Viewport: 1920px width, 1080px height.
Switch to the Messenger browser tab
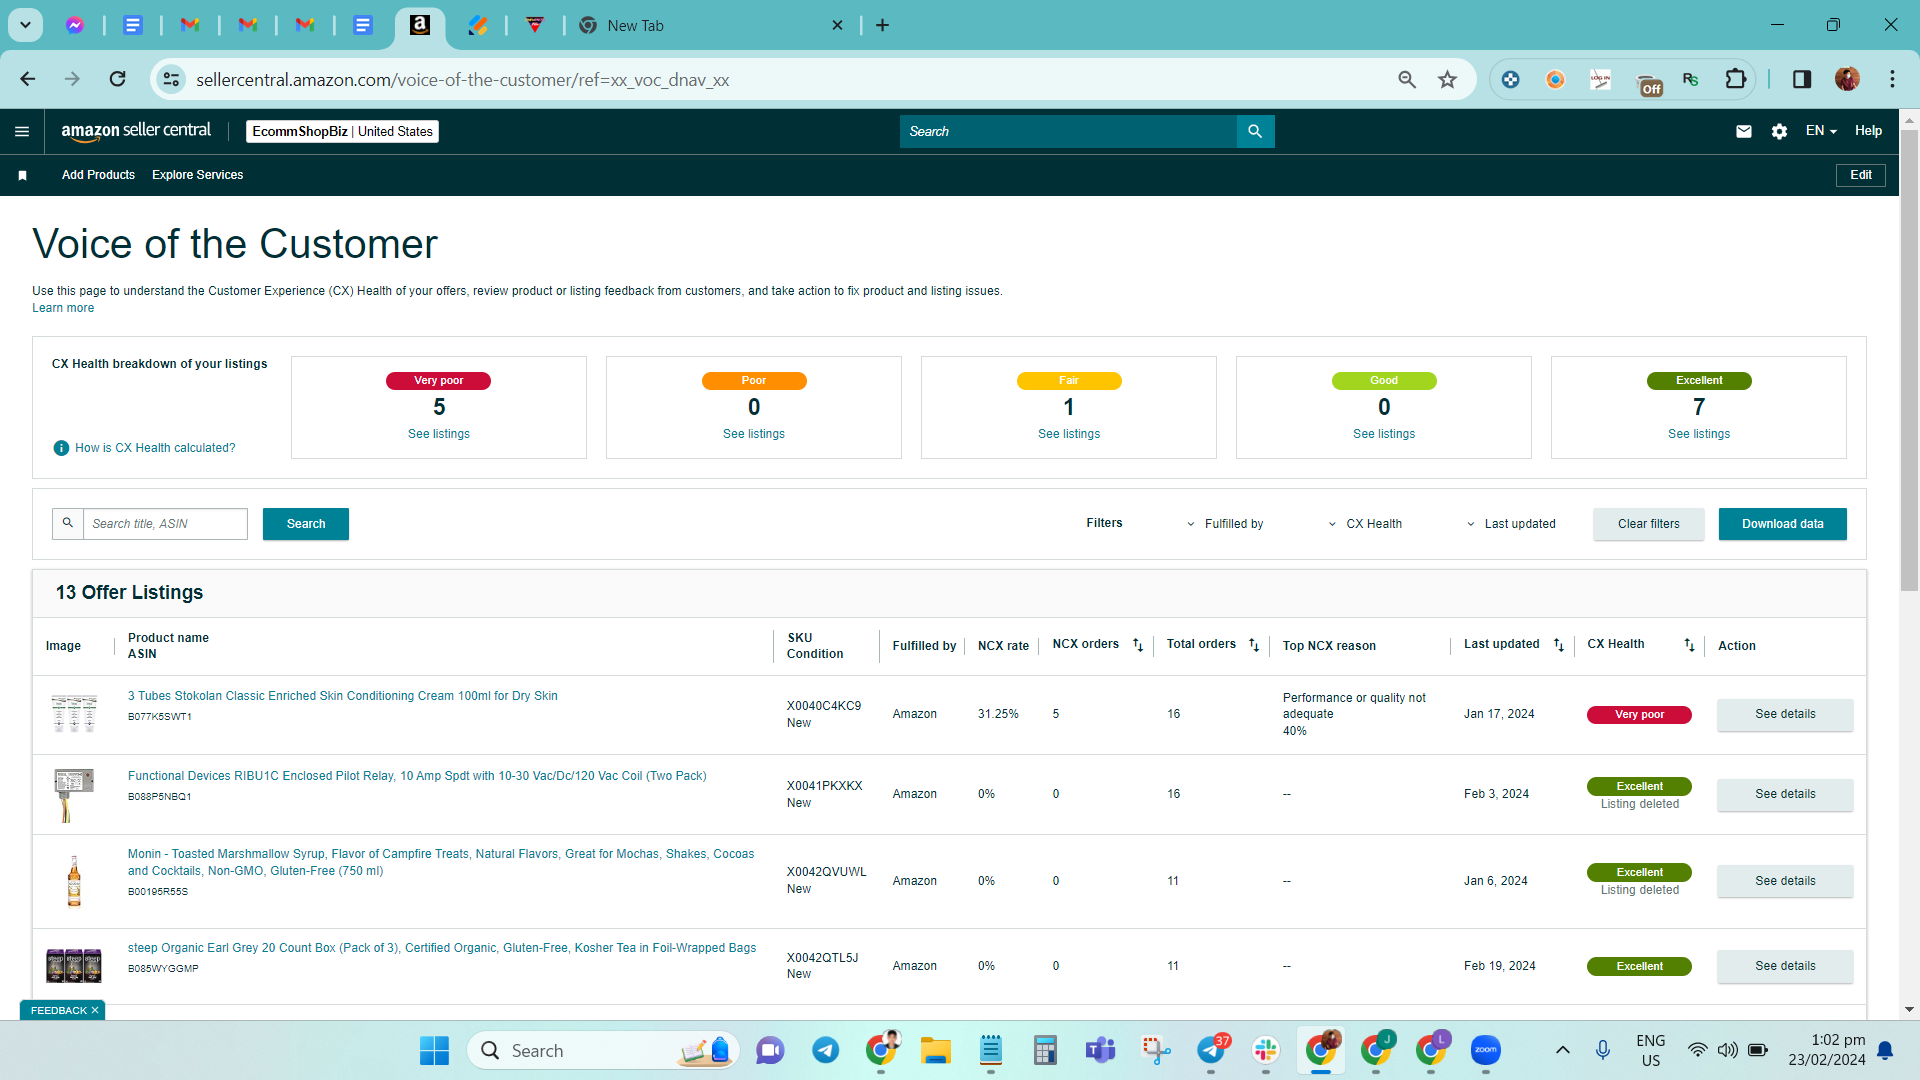click(x=75, y=25)
